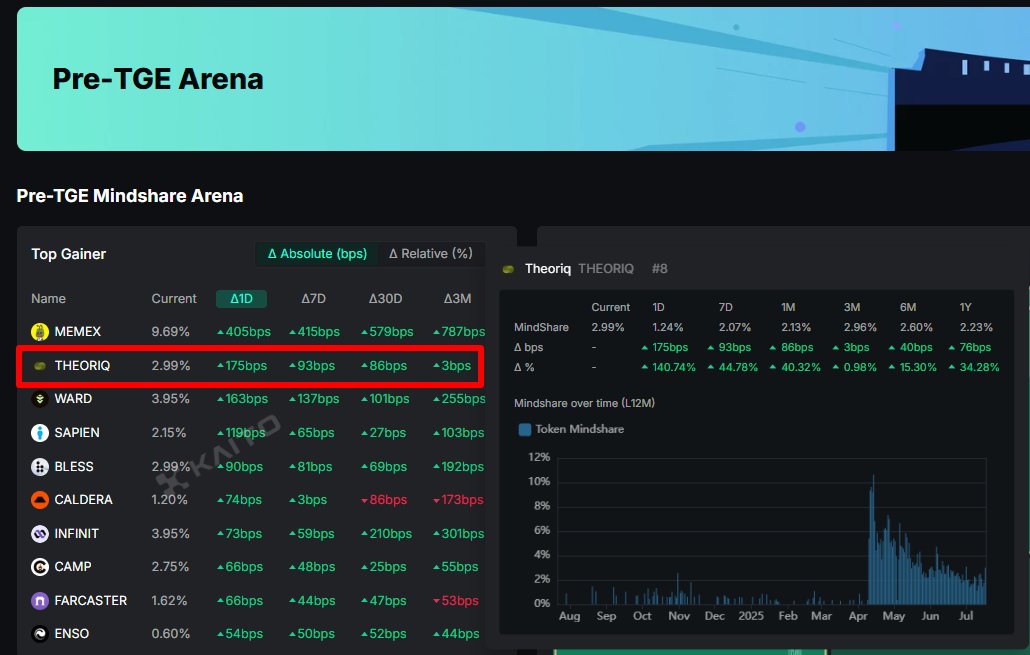The width and height of the screenshot is (1030, 655).
Task: Click the SAPIEN token logo icon
Action: coord(40,433)
